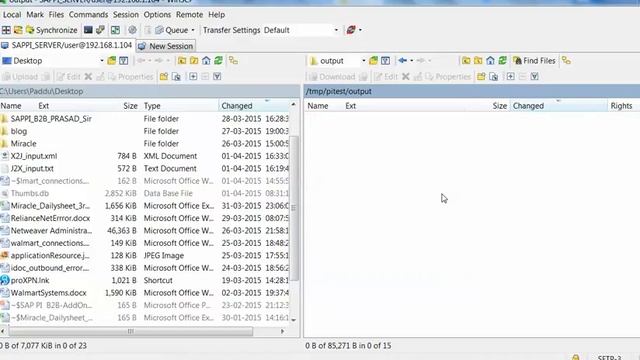Click the blue Back arrow in remote panel
This screenshot has height=360, width=640.
402,61
